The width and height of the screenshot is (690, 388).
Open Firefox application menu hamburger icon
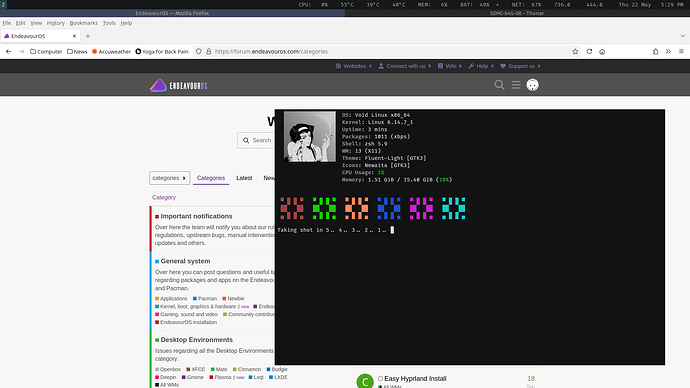point(681,51)
